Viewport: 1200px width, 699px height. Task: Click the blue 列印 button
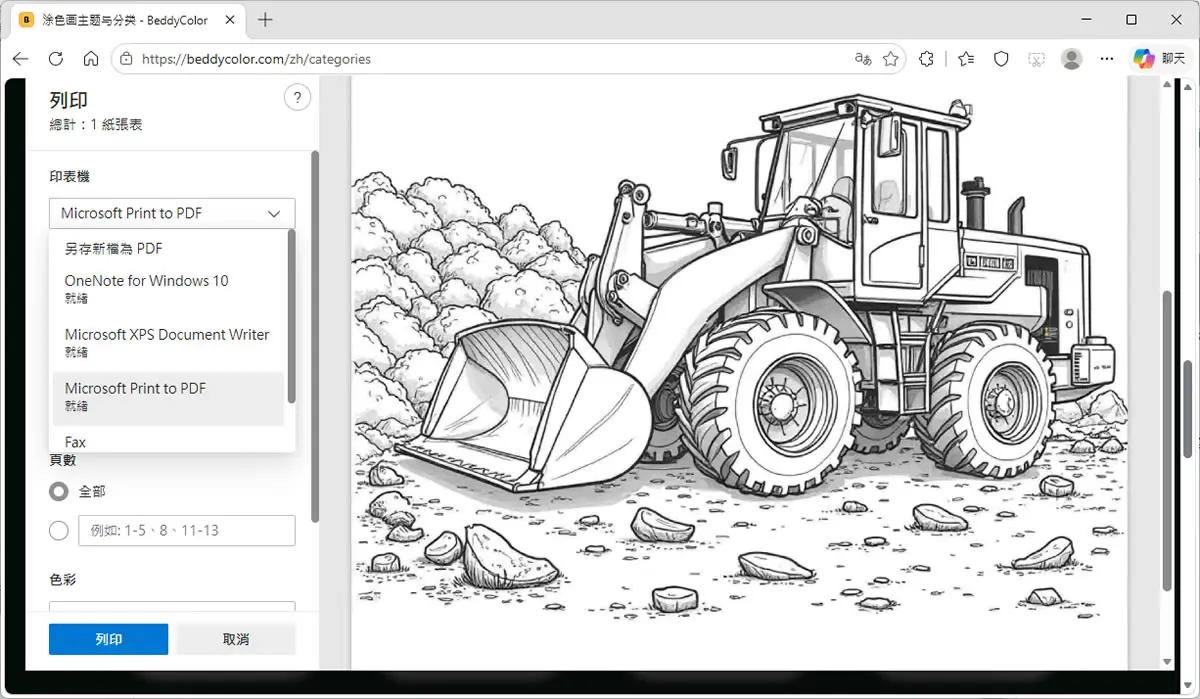[x=109, y=639]
